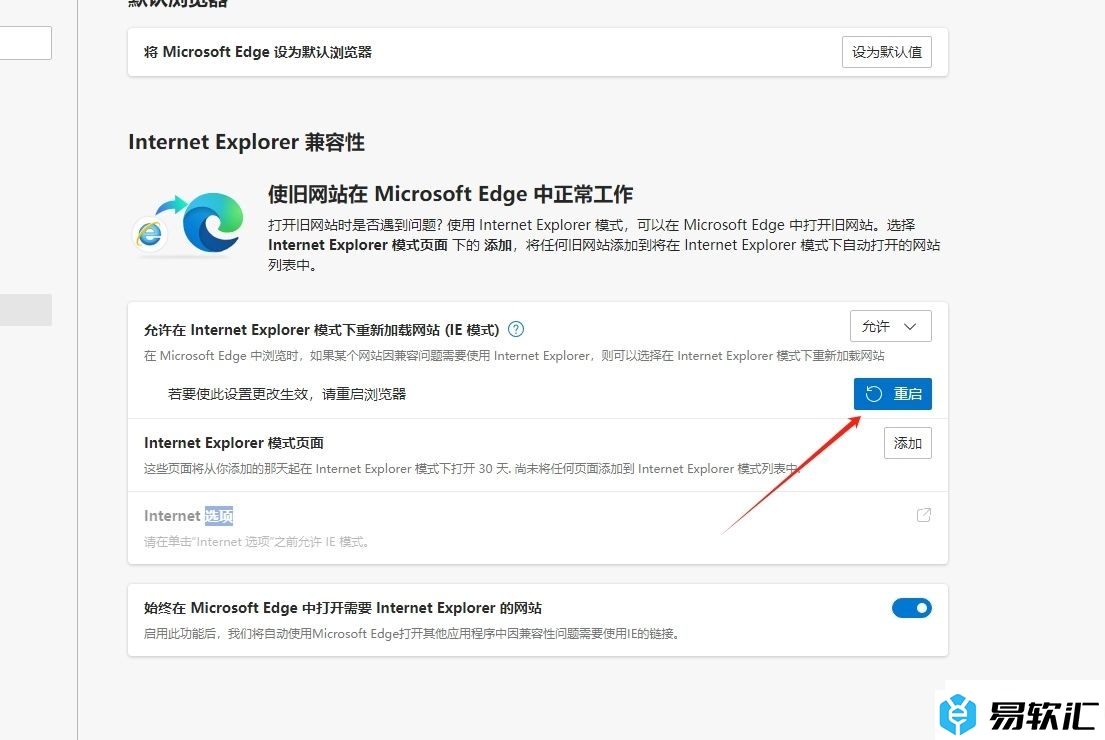
Task: Click 将 Microsoft Edge 设为默认浏览器 text
Action: pos(258,52)
